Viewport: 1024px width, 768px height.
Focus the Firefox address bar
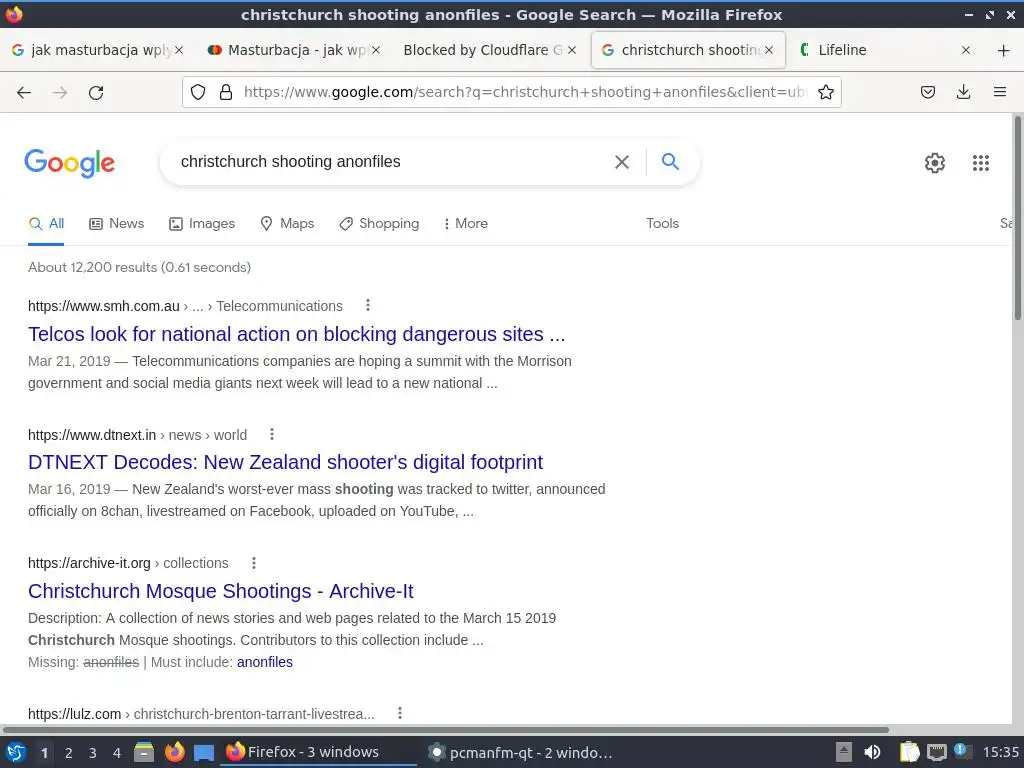(x=525, y=92)
